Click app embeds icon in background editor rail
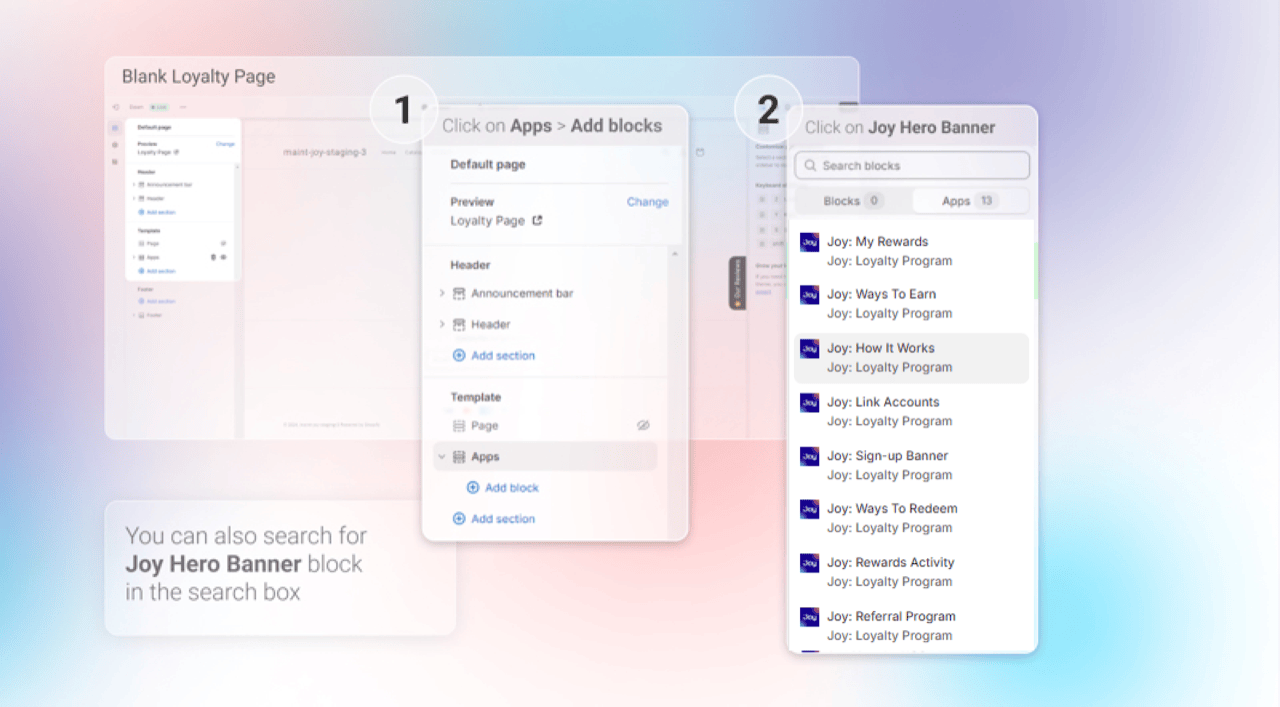Screen dimensions: 1280x707 (x=115, y=162)
